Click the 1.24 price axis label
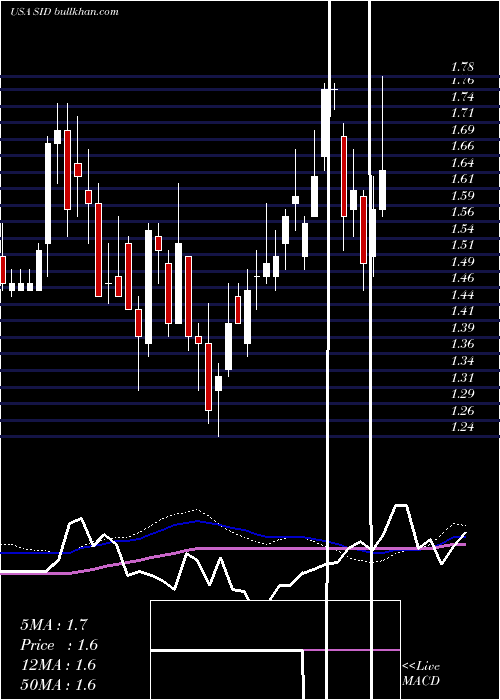 462,426
